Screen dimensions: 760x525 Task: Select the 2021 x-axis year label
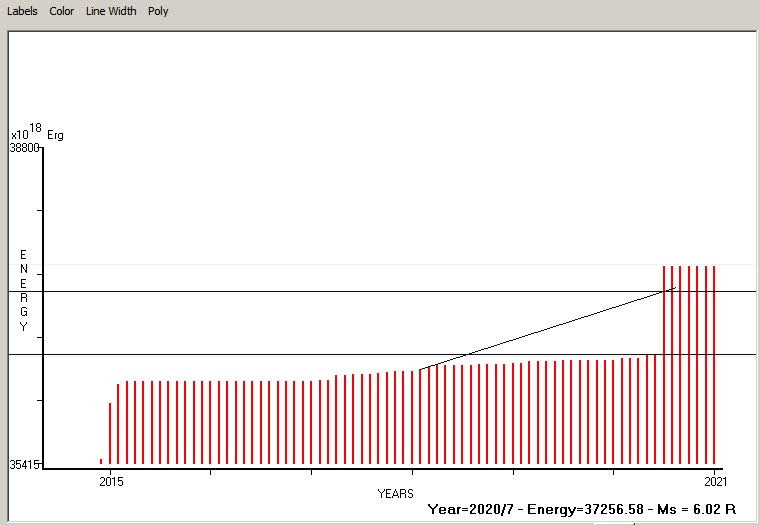click(x=715, y=482)
